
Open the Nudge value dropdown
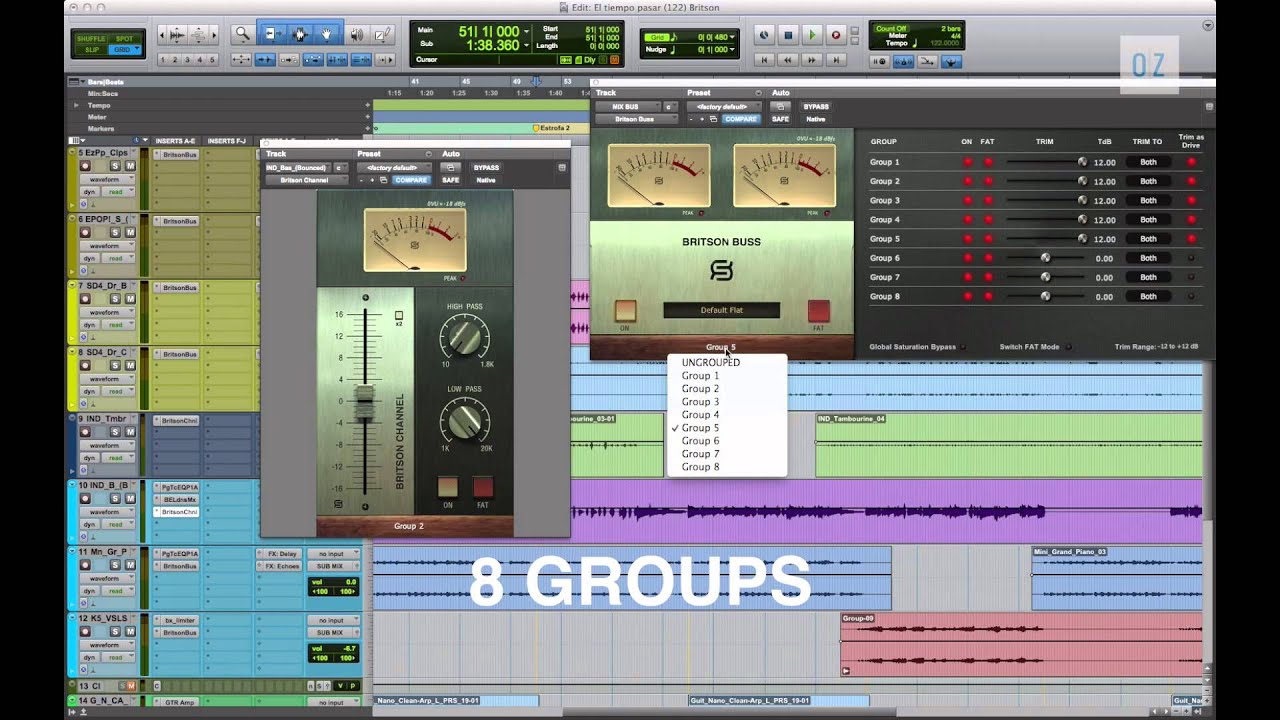(733, 49)
